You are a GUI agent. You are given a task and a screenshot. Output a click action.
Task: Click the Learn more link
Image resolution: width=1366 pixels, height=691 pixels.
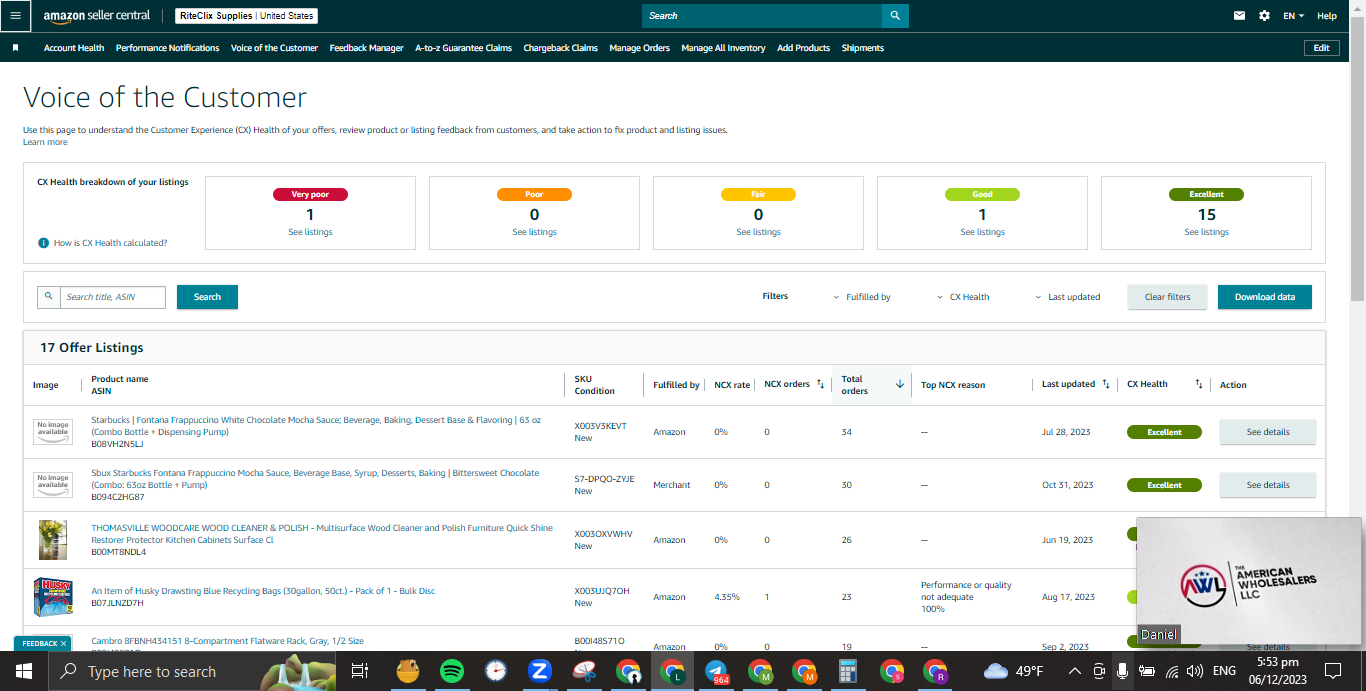coord(45,142)
